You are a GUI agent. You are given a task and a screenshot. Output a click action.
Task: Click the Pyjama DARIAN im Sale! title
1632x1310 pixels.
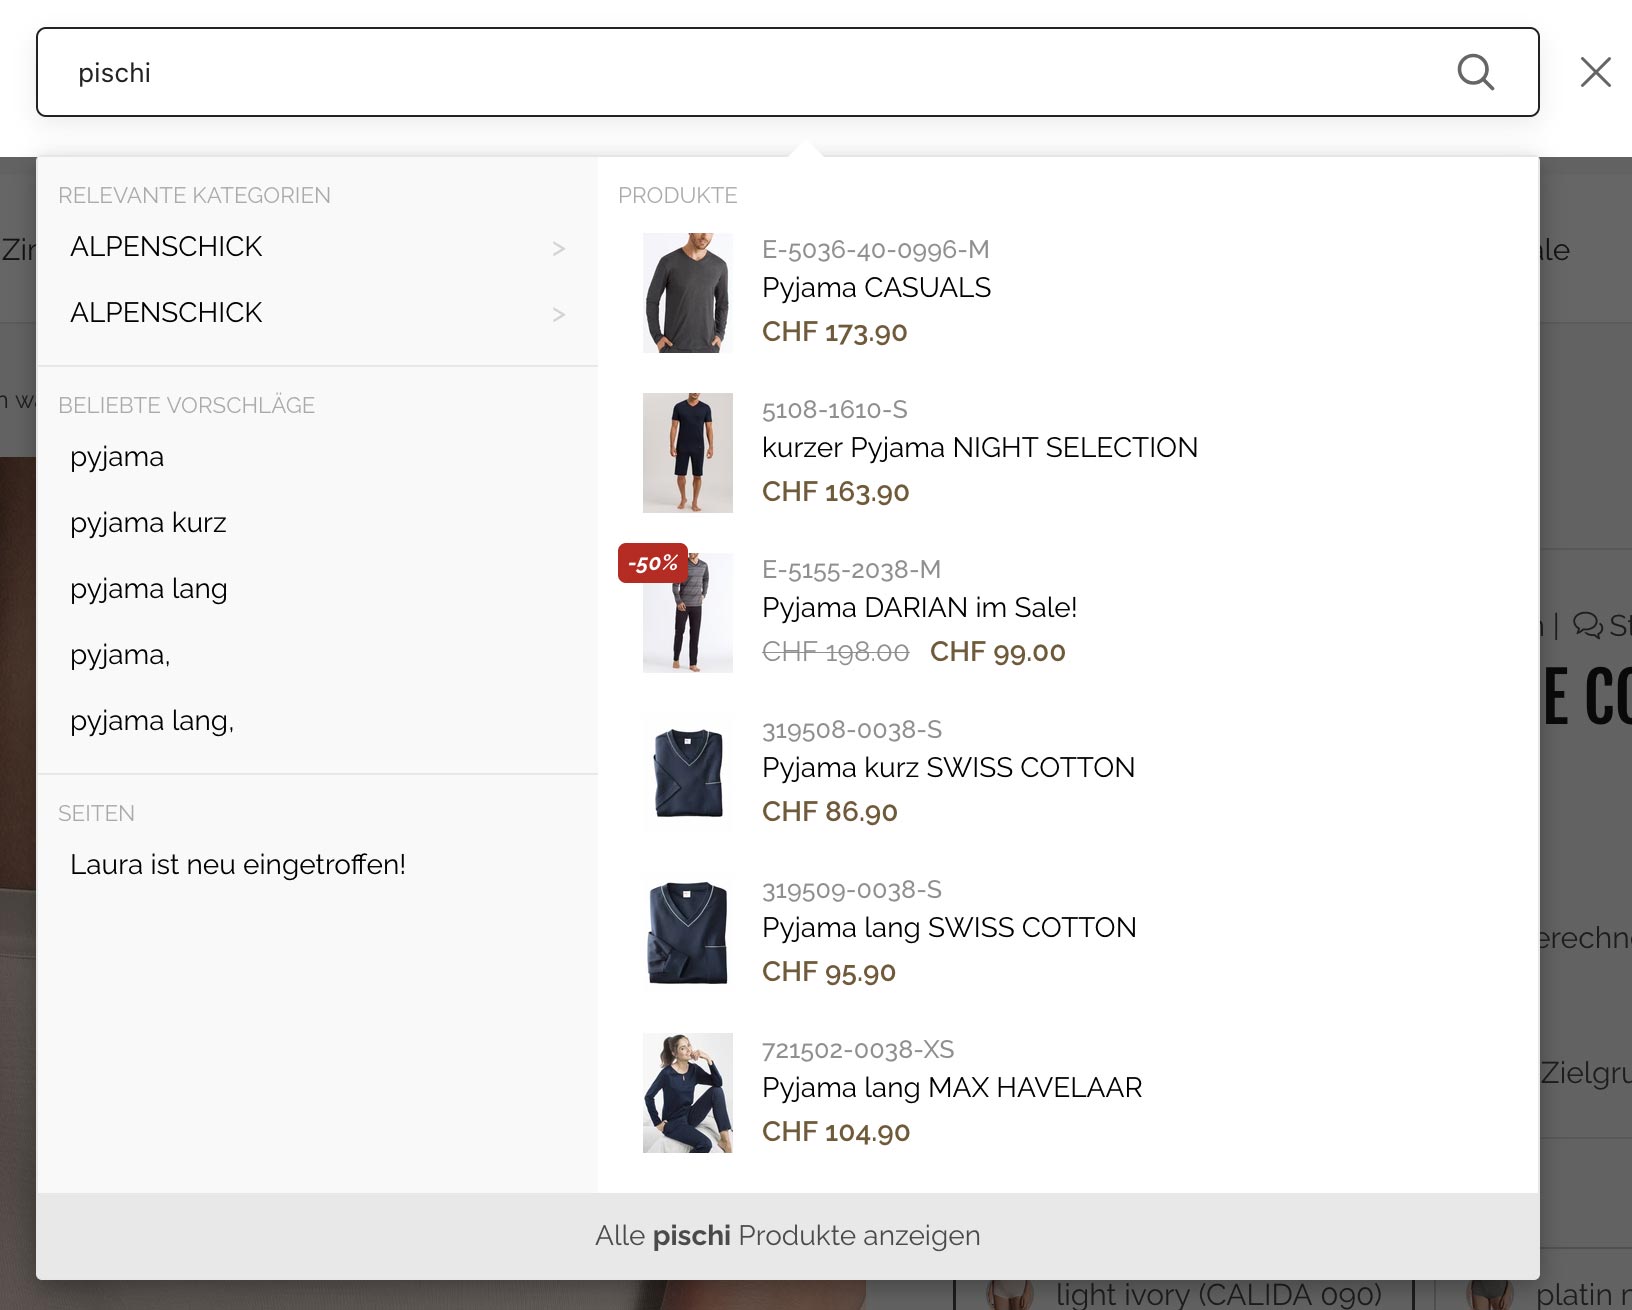(x=919, y=608)
